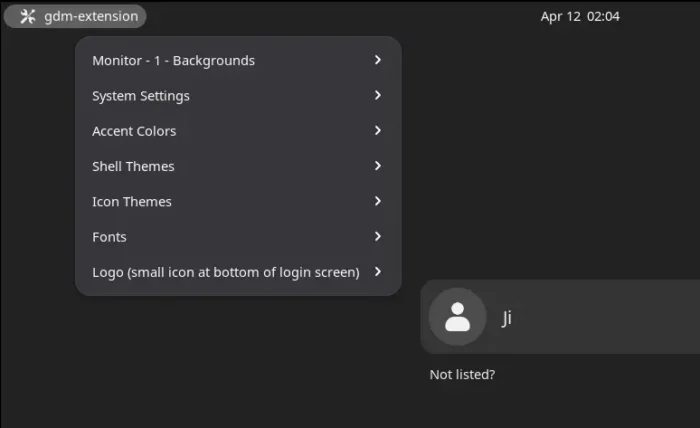The width and height of the screenshot is (700, 428).
Task: Click the gdm-extension wrench tools icon
Action: click(x=27, y=16)
